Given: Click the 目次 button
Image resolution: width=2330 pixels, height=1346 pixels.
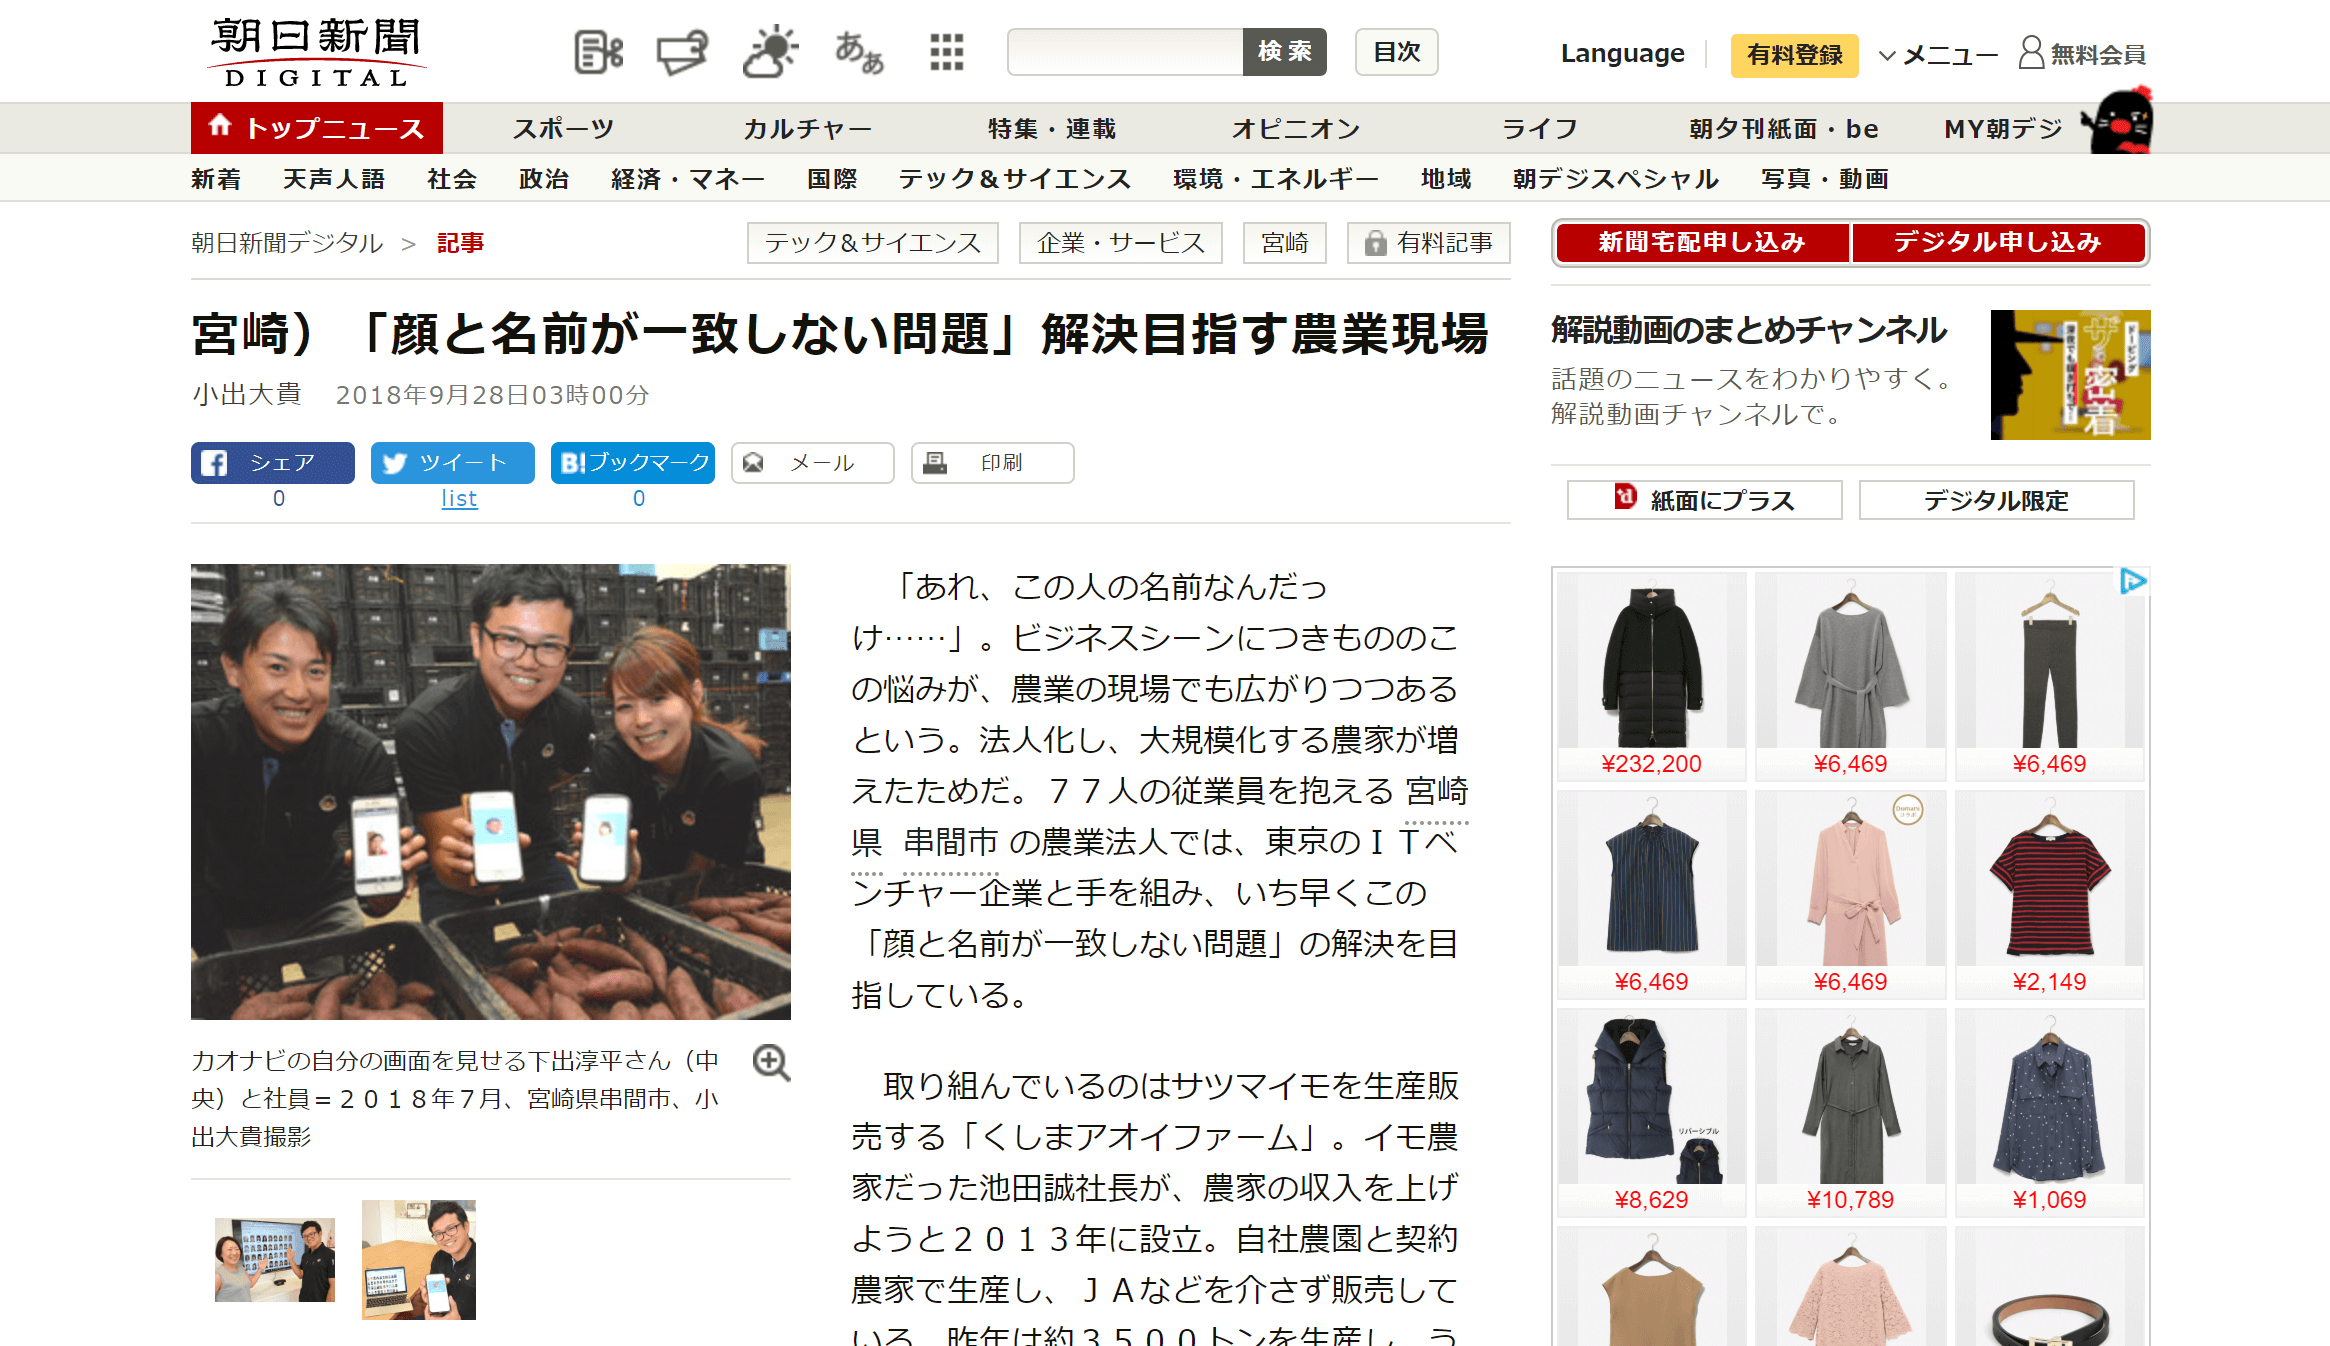Looking at the screenshot, I should pyautogui.click(x=1396, y=52).
